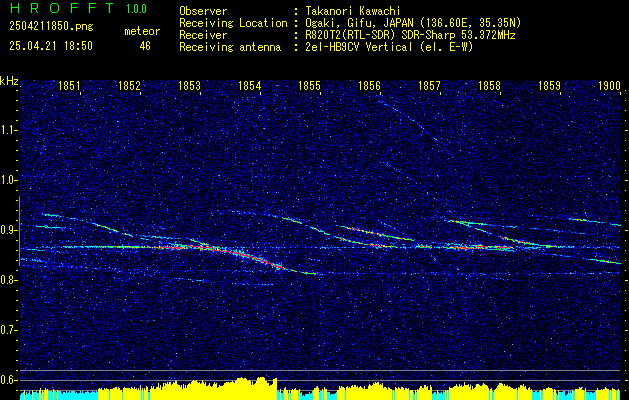Click the 1859 time marker
The image size is (629, 400).
(550, 86)
